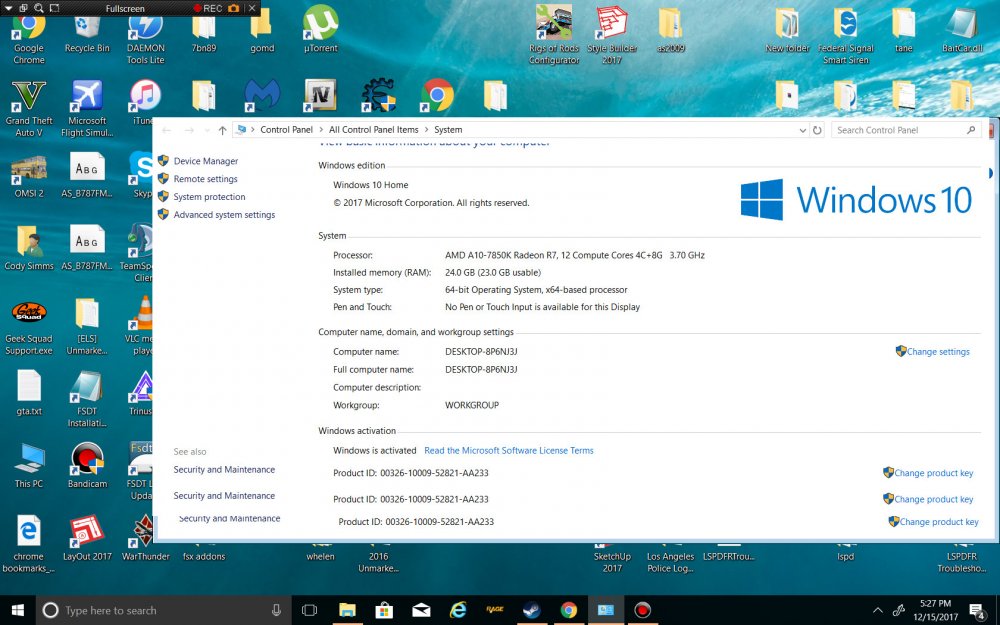Select Style Builder 2017 desktop icon
1000x625 pixels.
coord(612,34)
